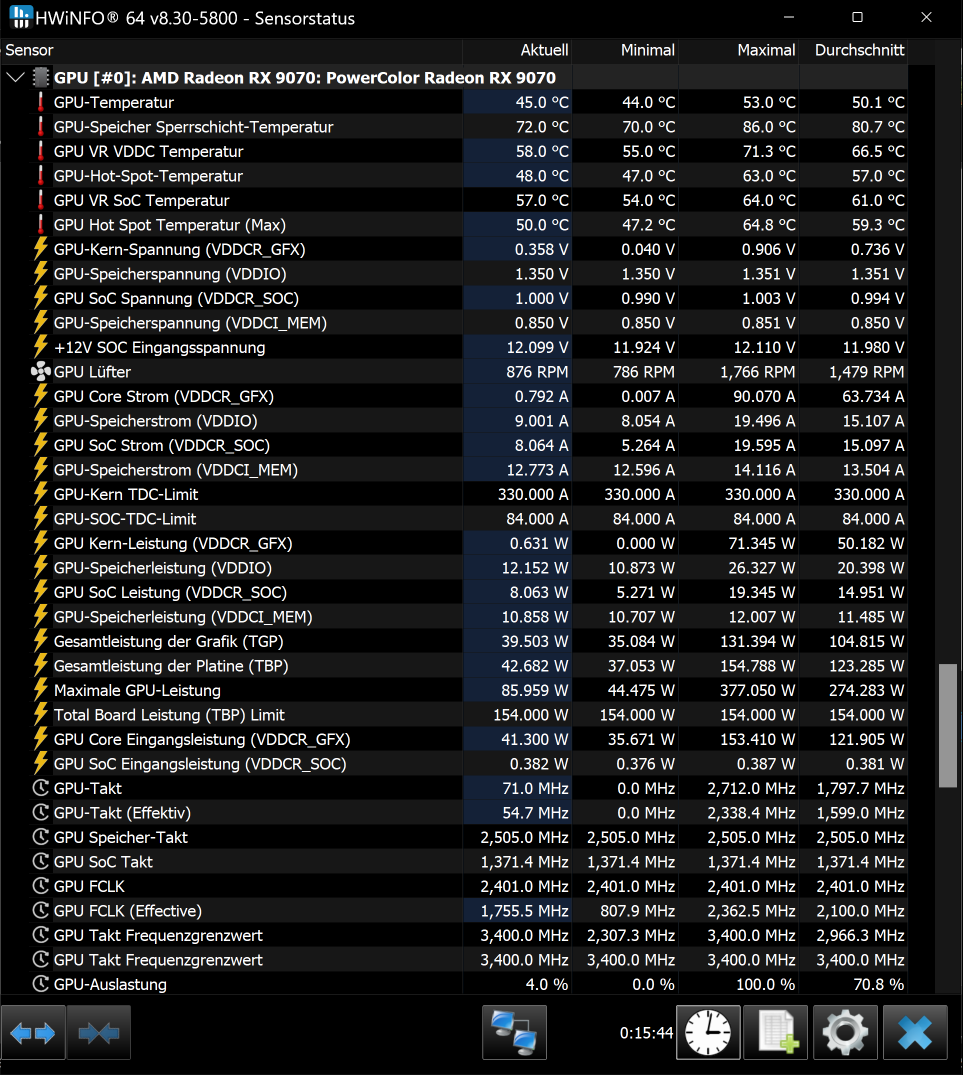Open sensor settings gear button
The width and height of the screenshot is (963, 1075).
click(845, 1032)
